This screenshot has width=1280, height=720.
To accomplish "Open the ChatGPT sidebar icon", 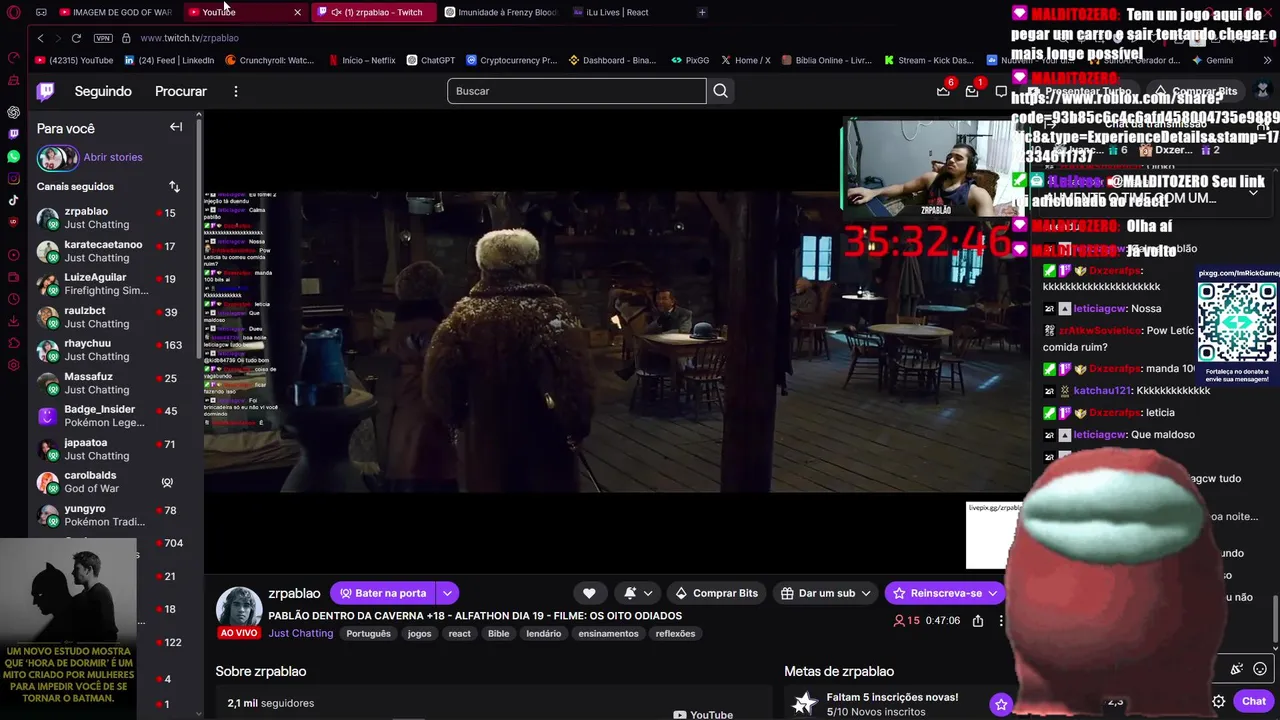I will [14, 112].
